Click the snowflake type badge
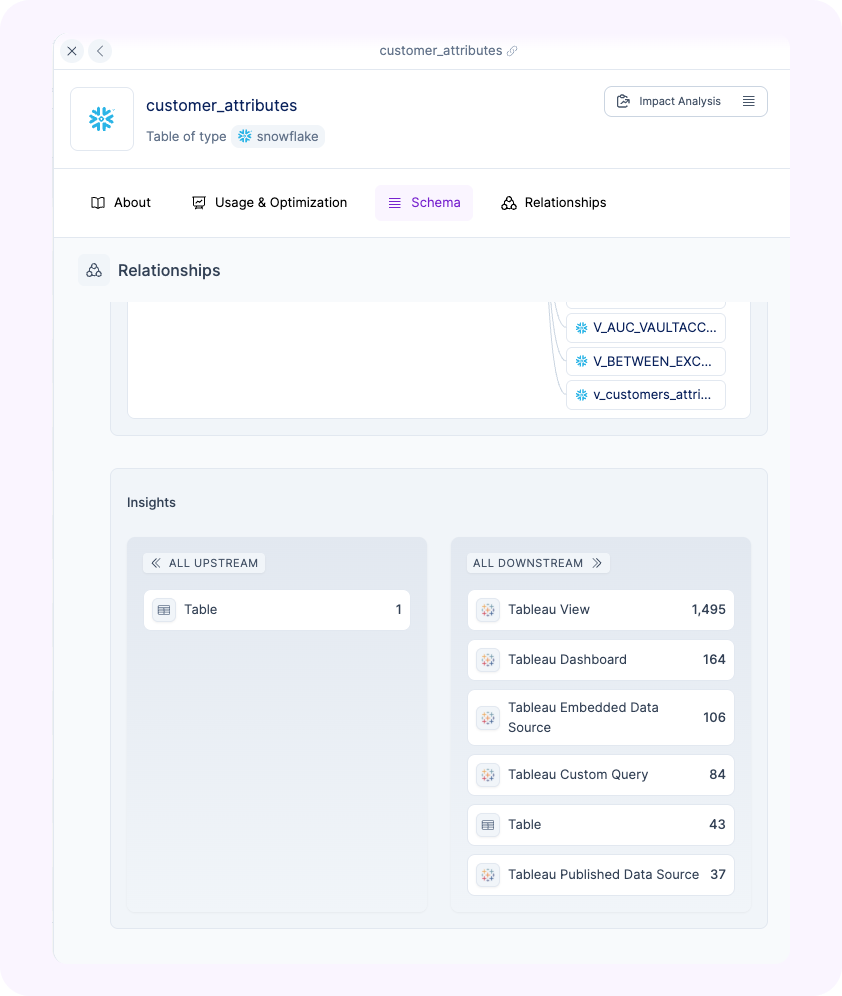842x996 pixels. click(x=278, y=136)
